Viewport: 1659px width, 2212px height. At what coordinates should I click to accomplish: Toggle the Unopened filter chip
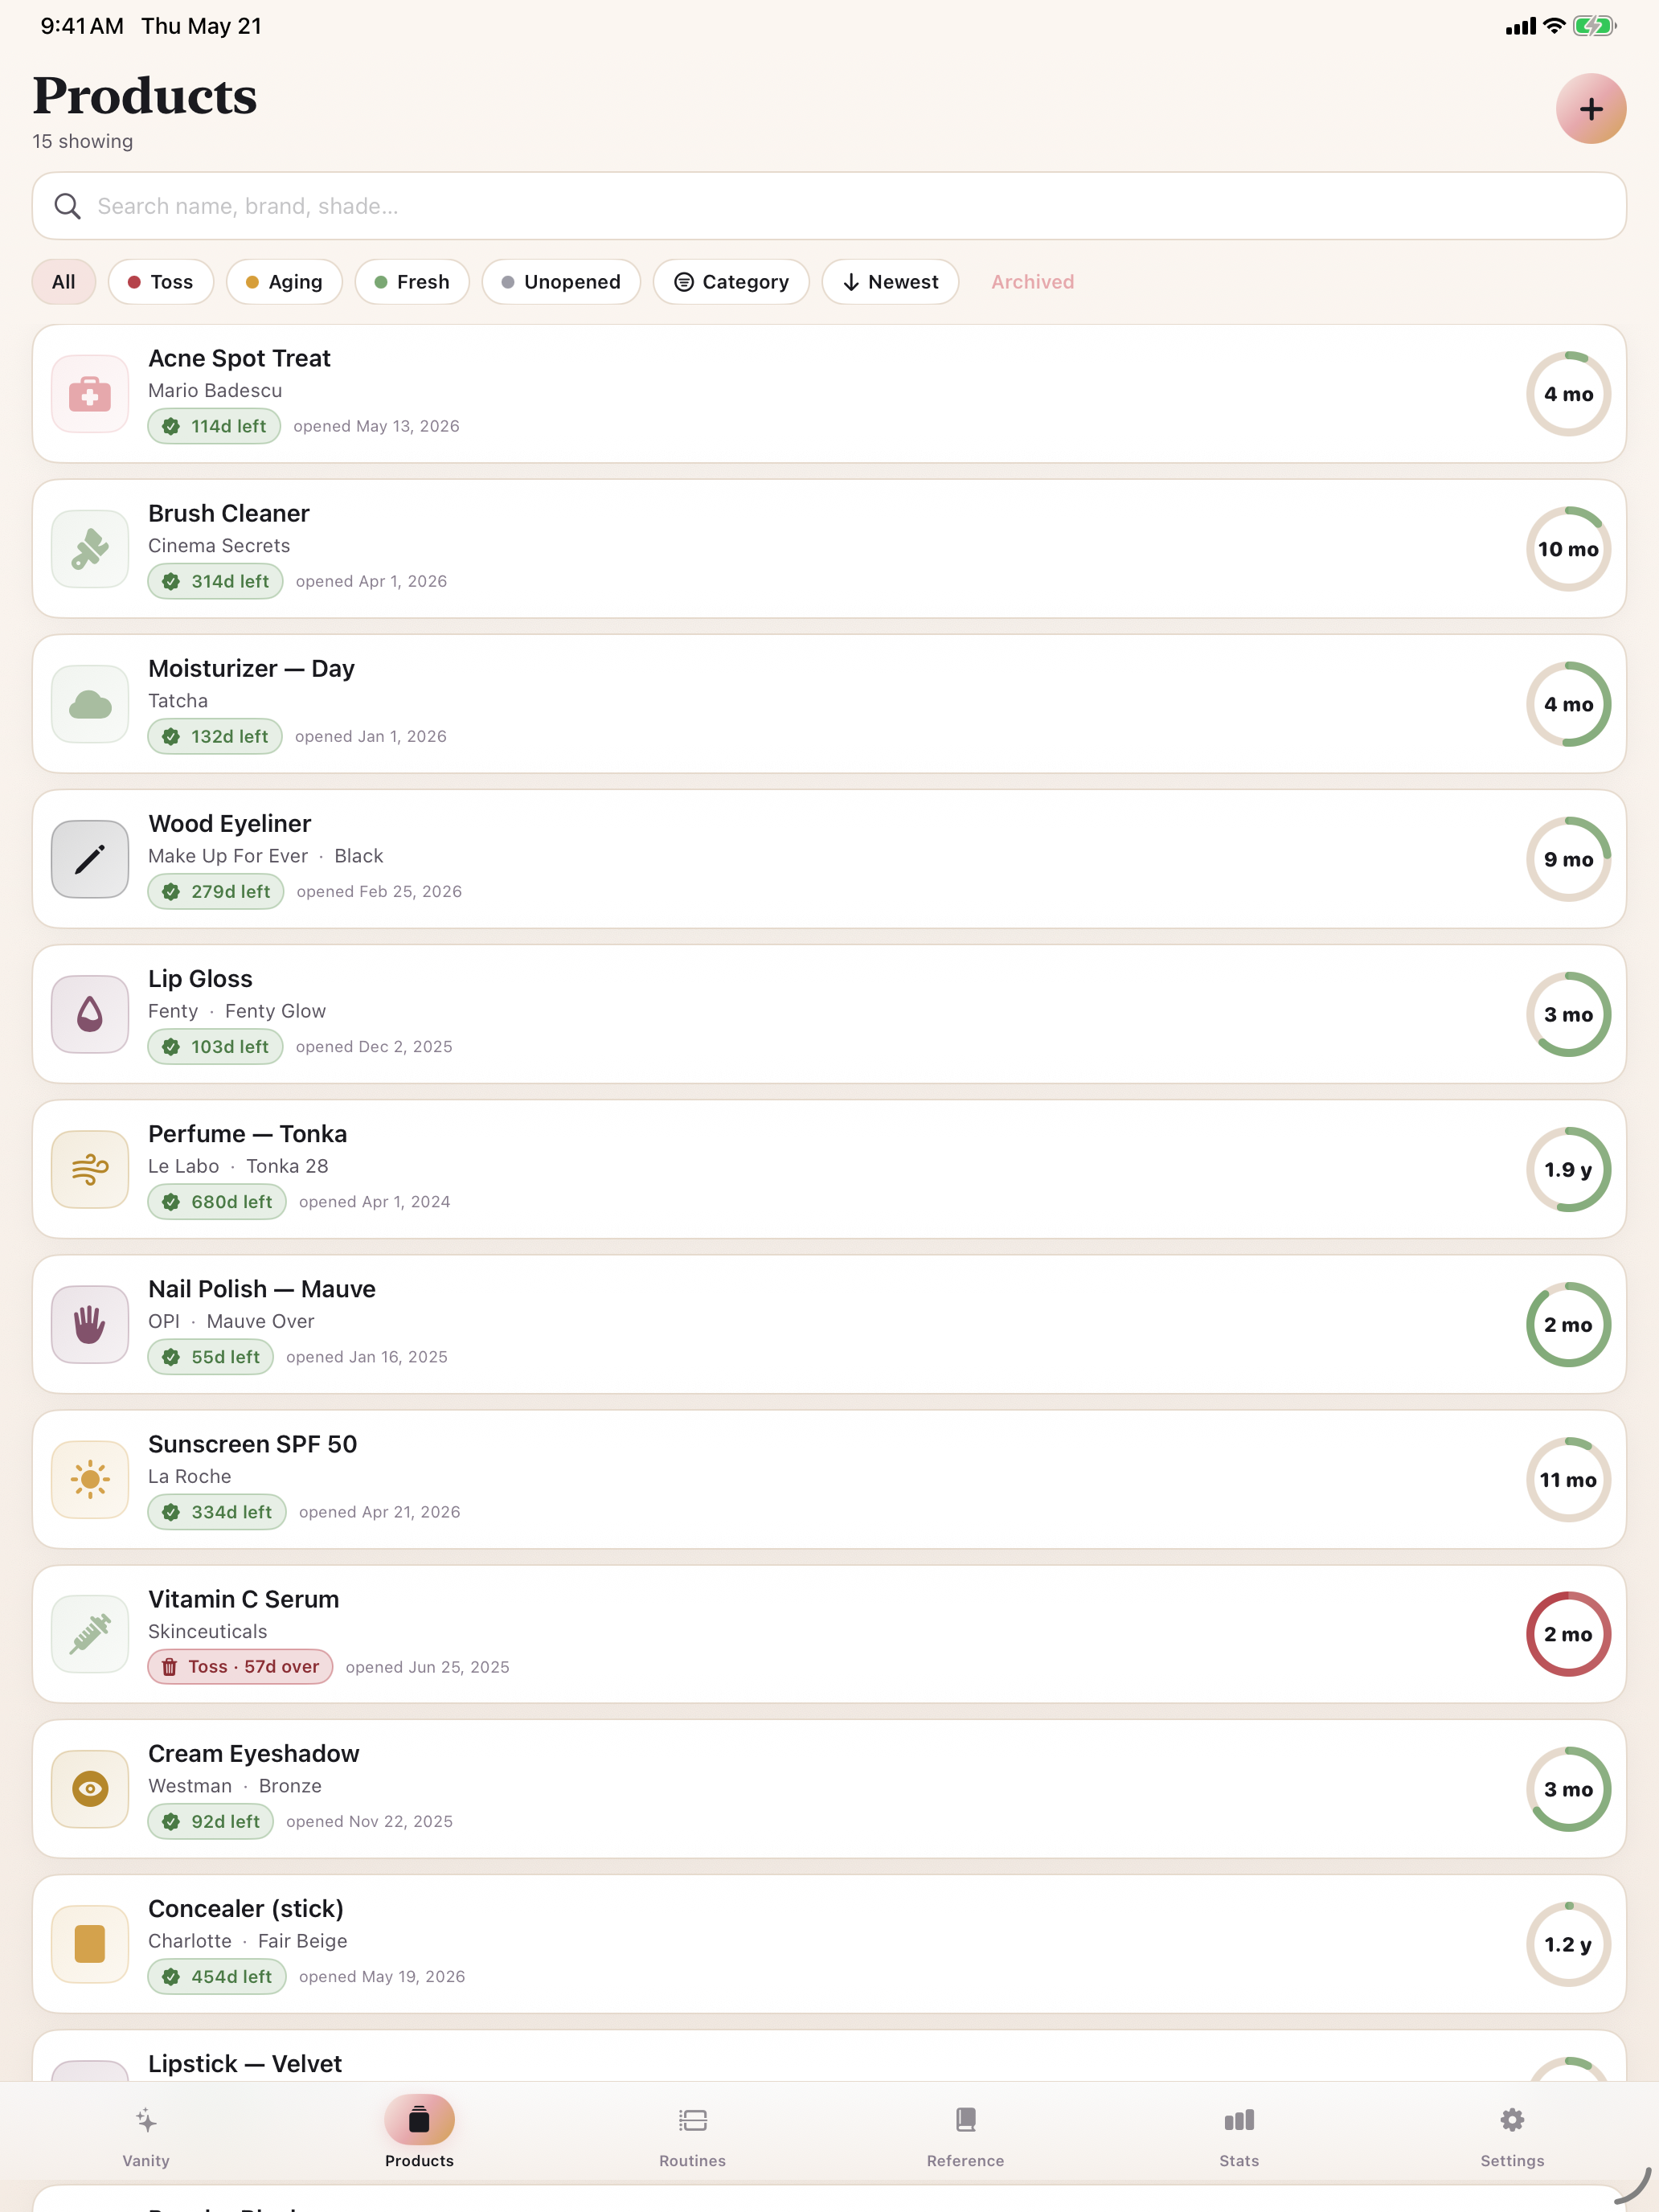click(x=561, y=282)
